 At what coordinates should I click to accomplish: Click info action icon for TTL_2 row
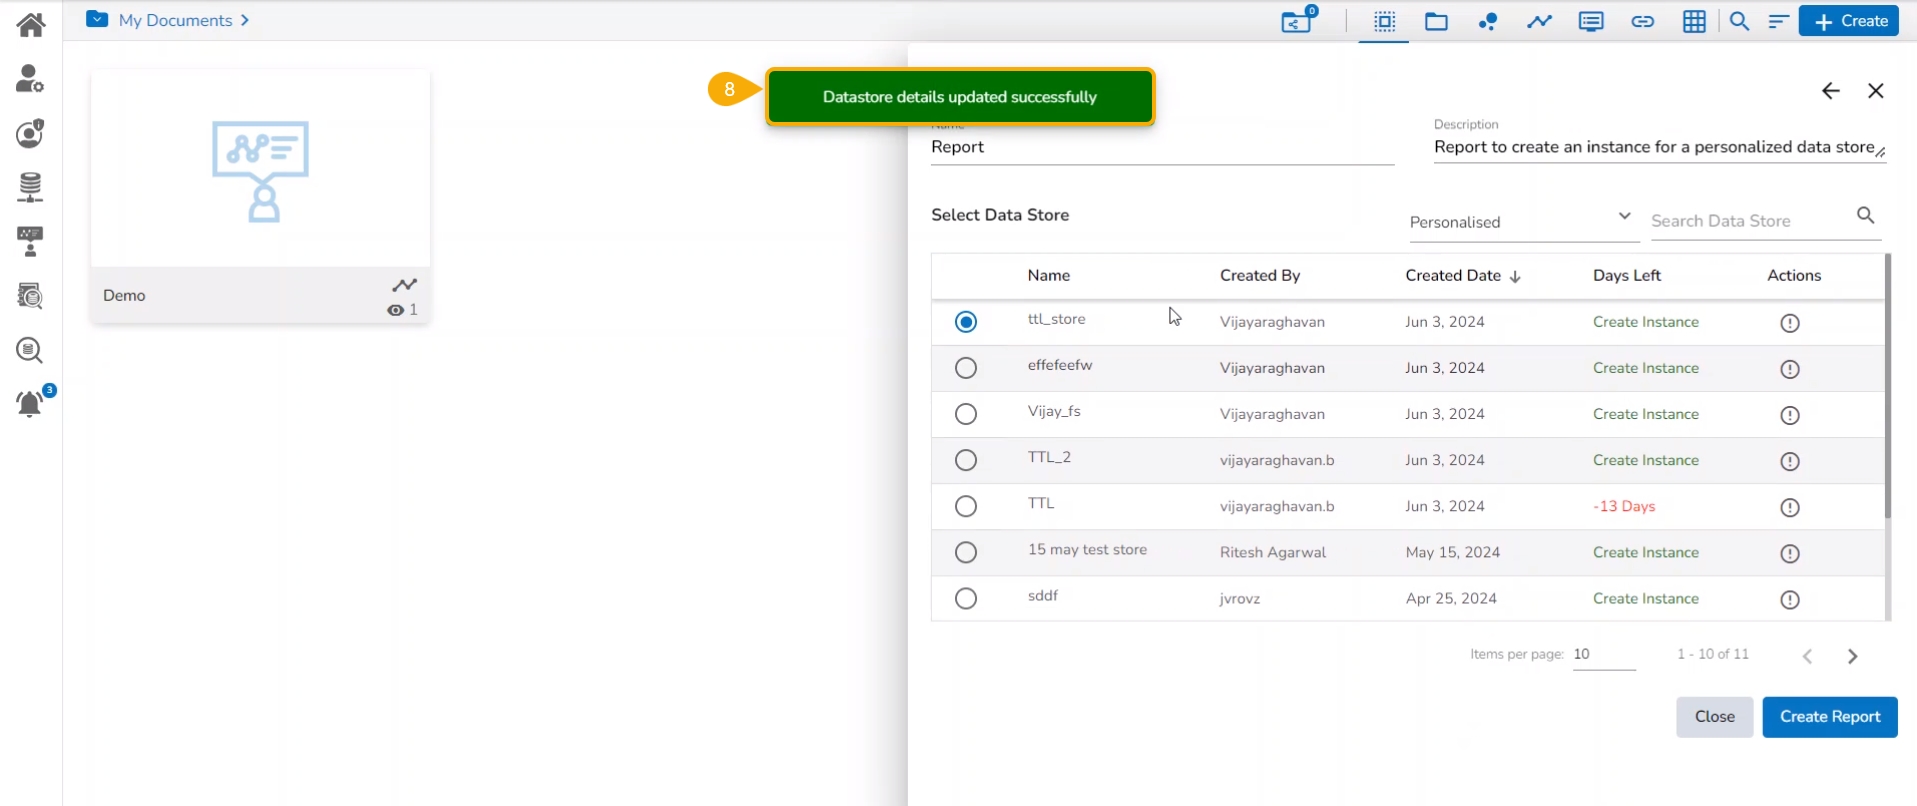[1790, 461]
